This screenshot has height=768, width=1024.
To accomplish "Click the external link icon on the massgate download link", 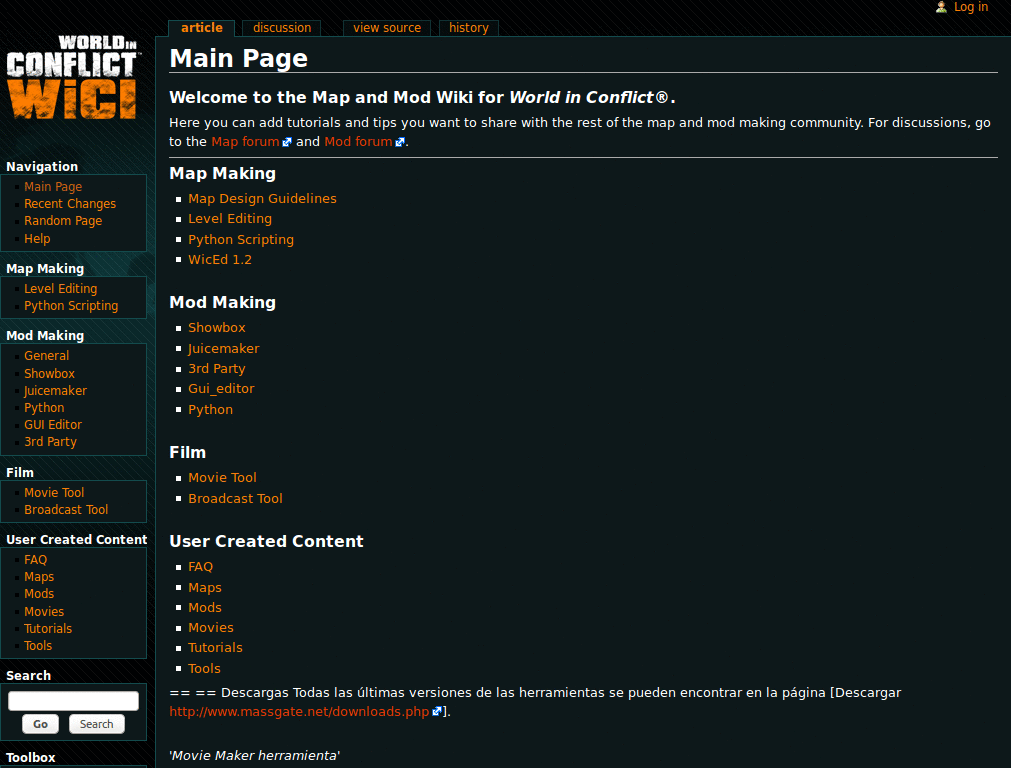I will 437,711.
